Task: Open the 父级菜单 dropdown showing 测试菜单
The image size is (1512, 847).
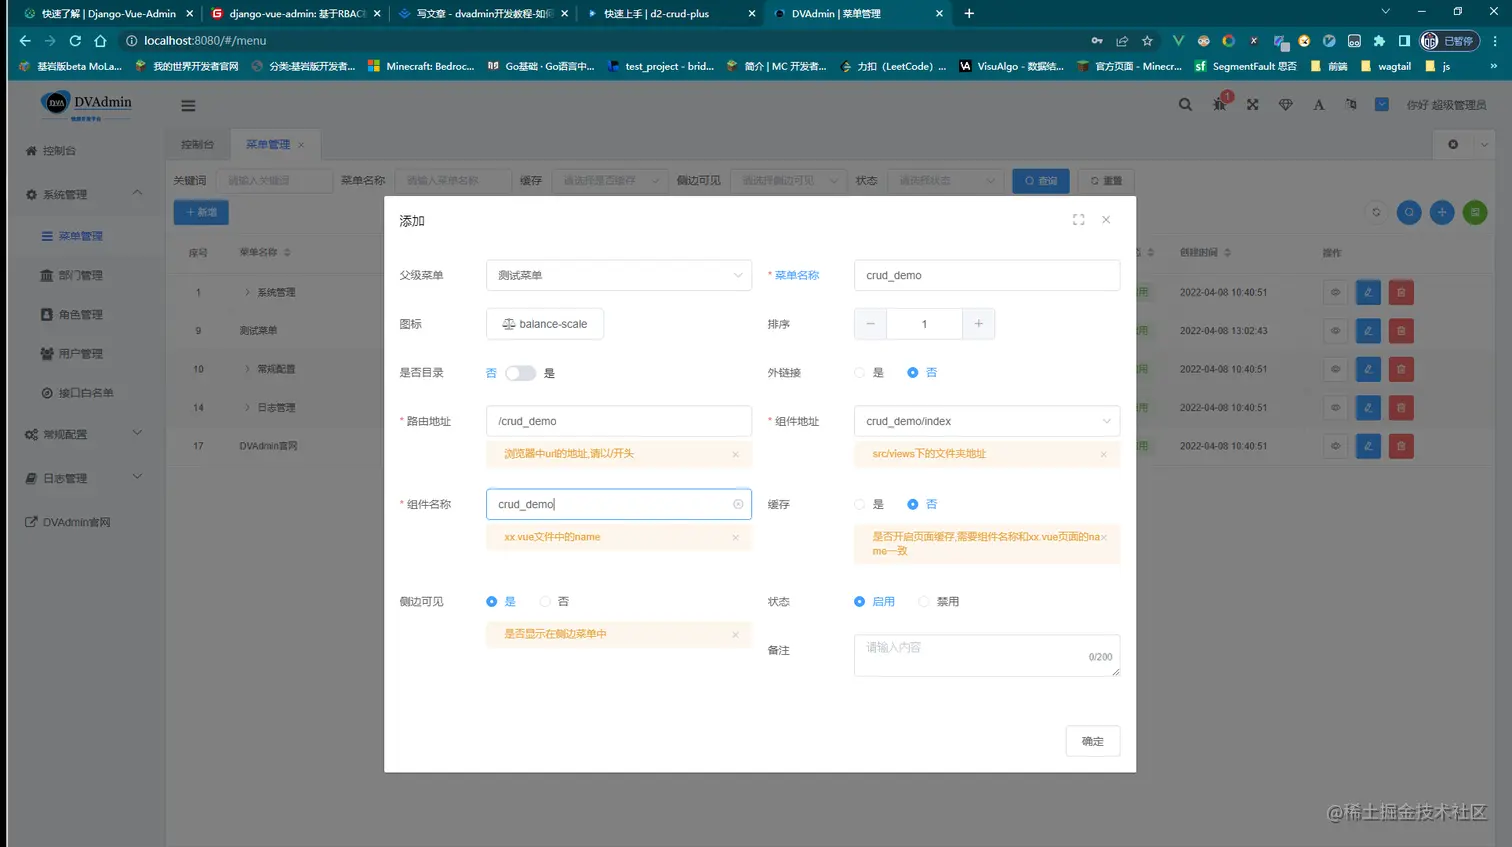Action: tap(619, 274)
